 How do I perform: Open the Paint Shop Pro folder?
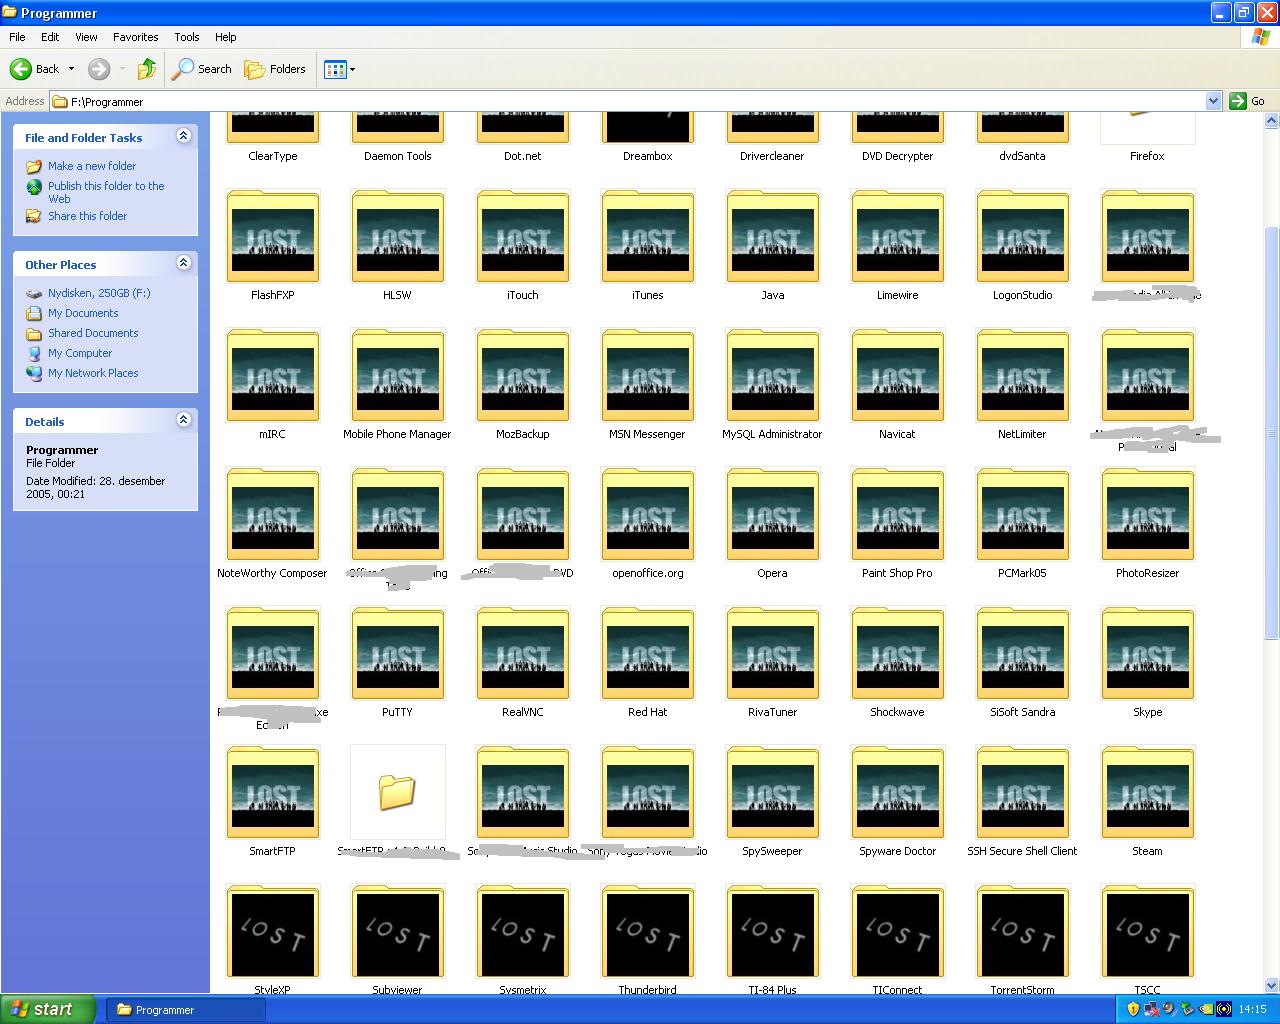click(x=897, y=514)
